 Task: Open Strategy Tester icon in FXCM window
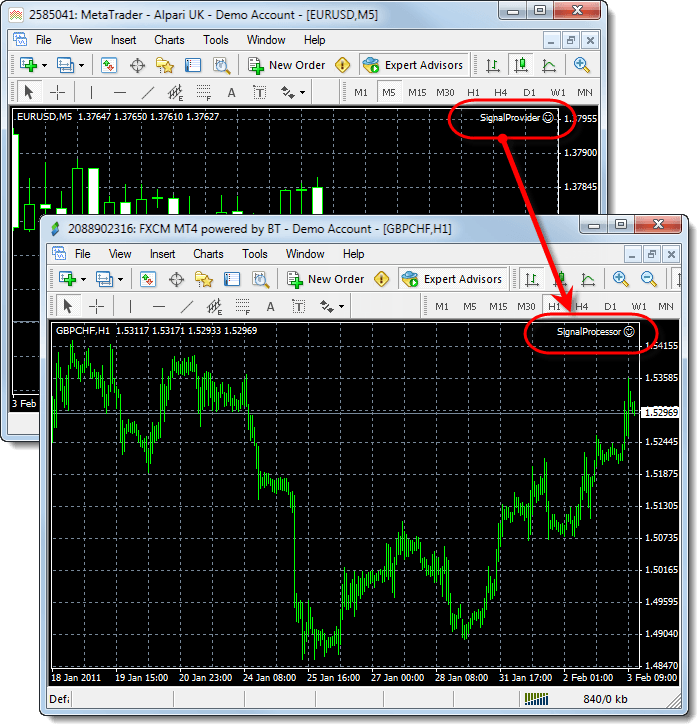(260, 279)
